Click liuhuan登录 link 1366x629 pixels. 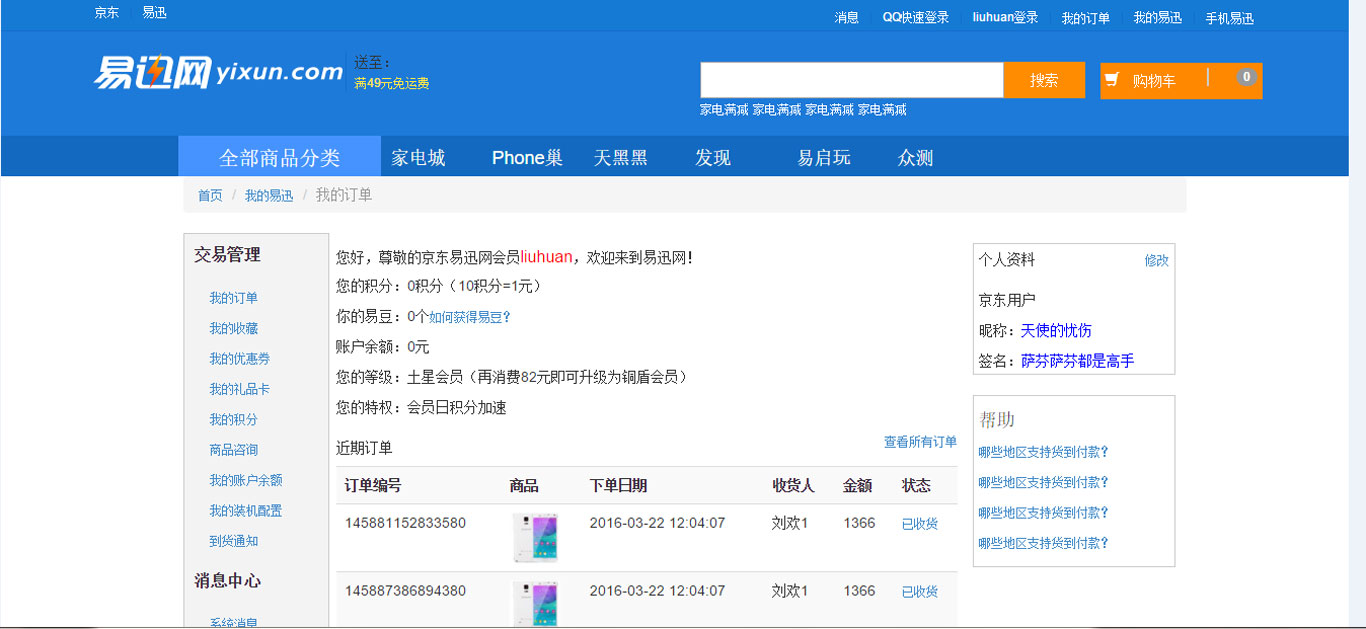(1005, 18)
